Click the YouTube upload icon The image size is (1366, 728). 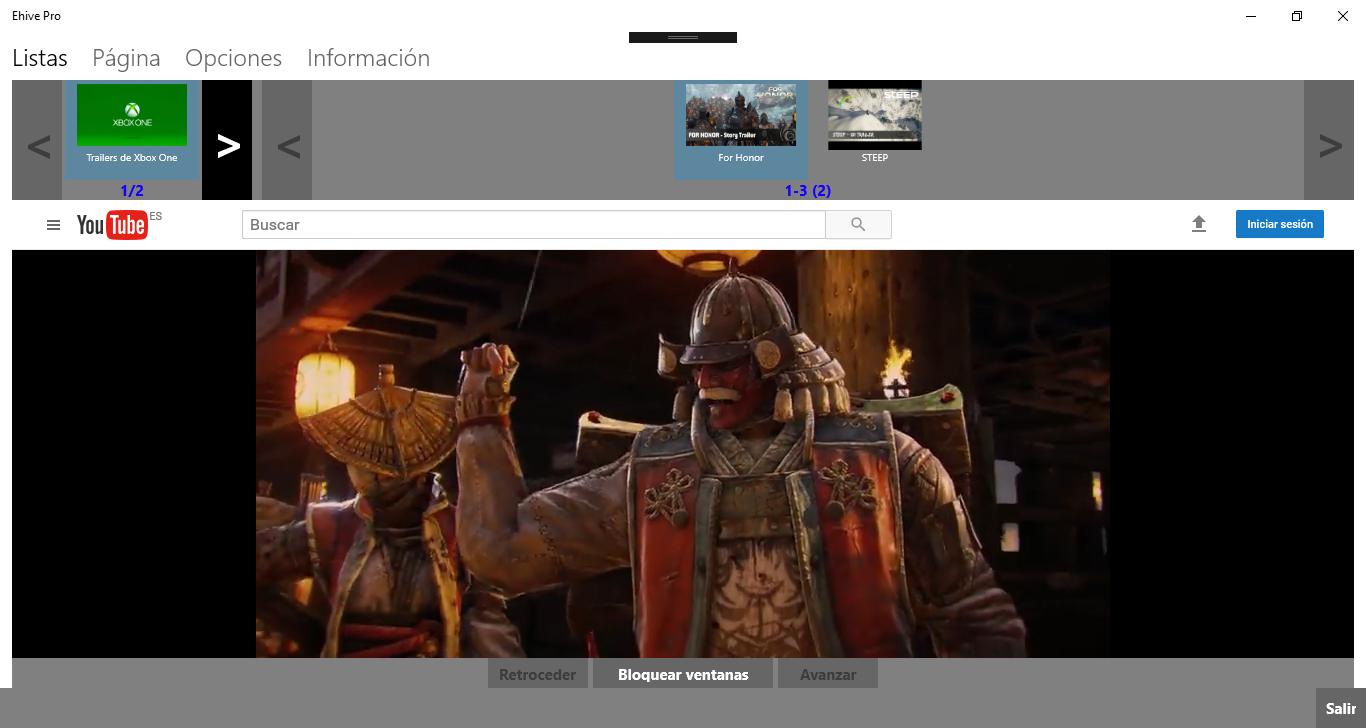coord(1199,225)
